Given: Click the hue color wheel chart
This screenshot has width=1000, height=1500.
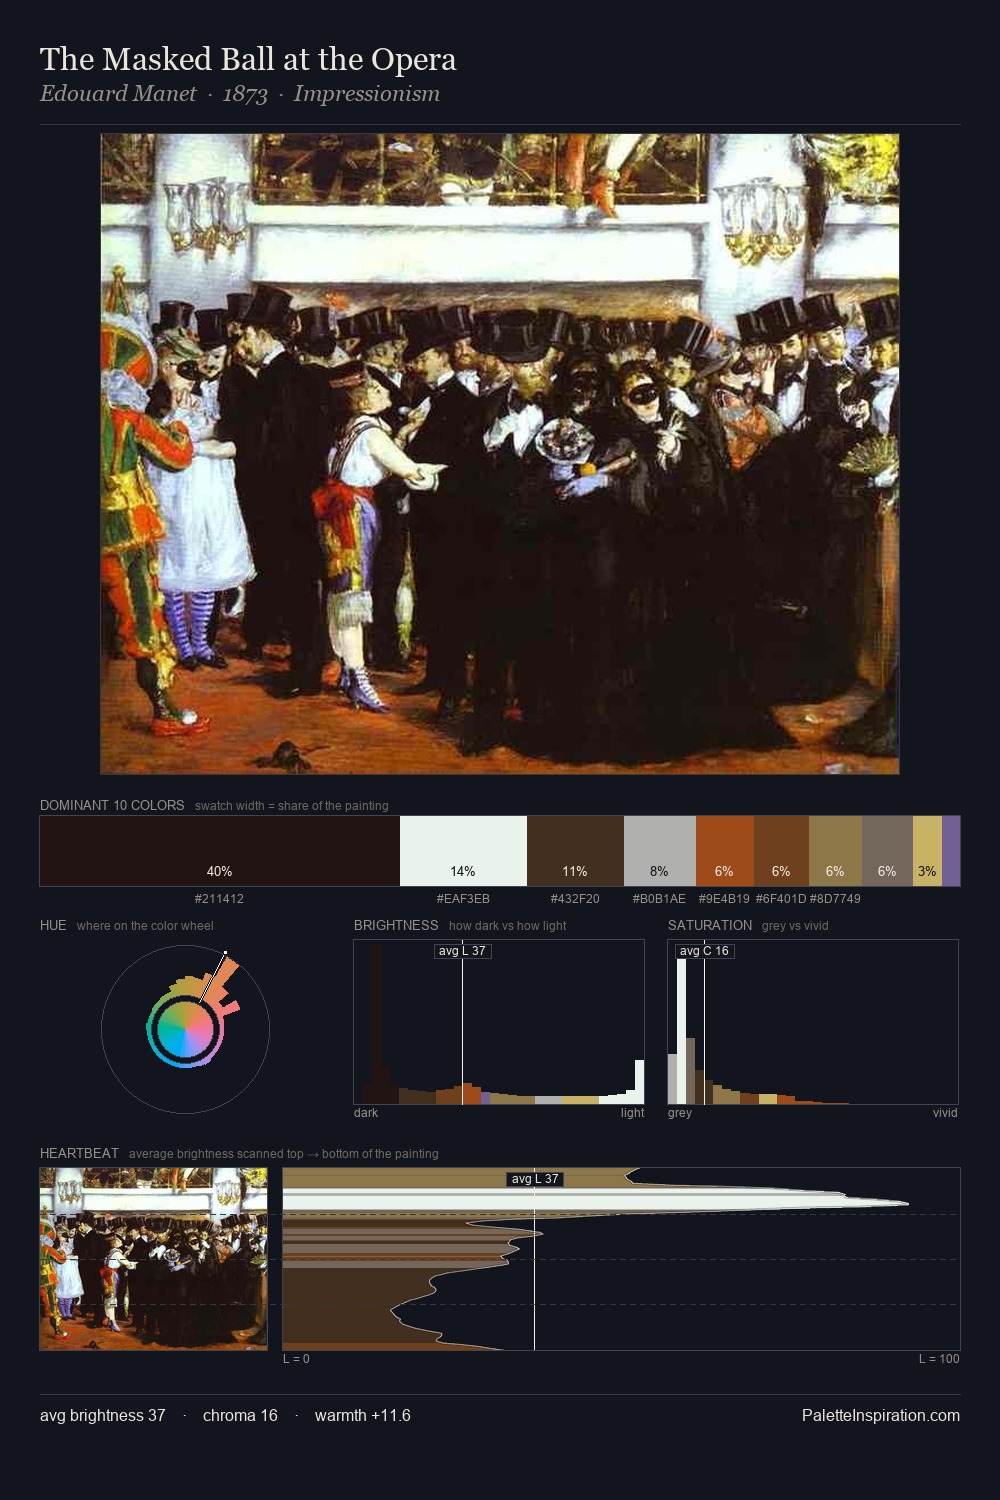Looking at the screenshot, I should [x=185, y=1029].
